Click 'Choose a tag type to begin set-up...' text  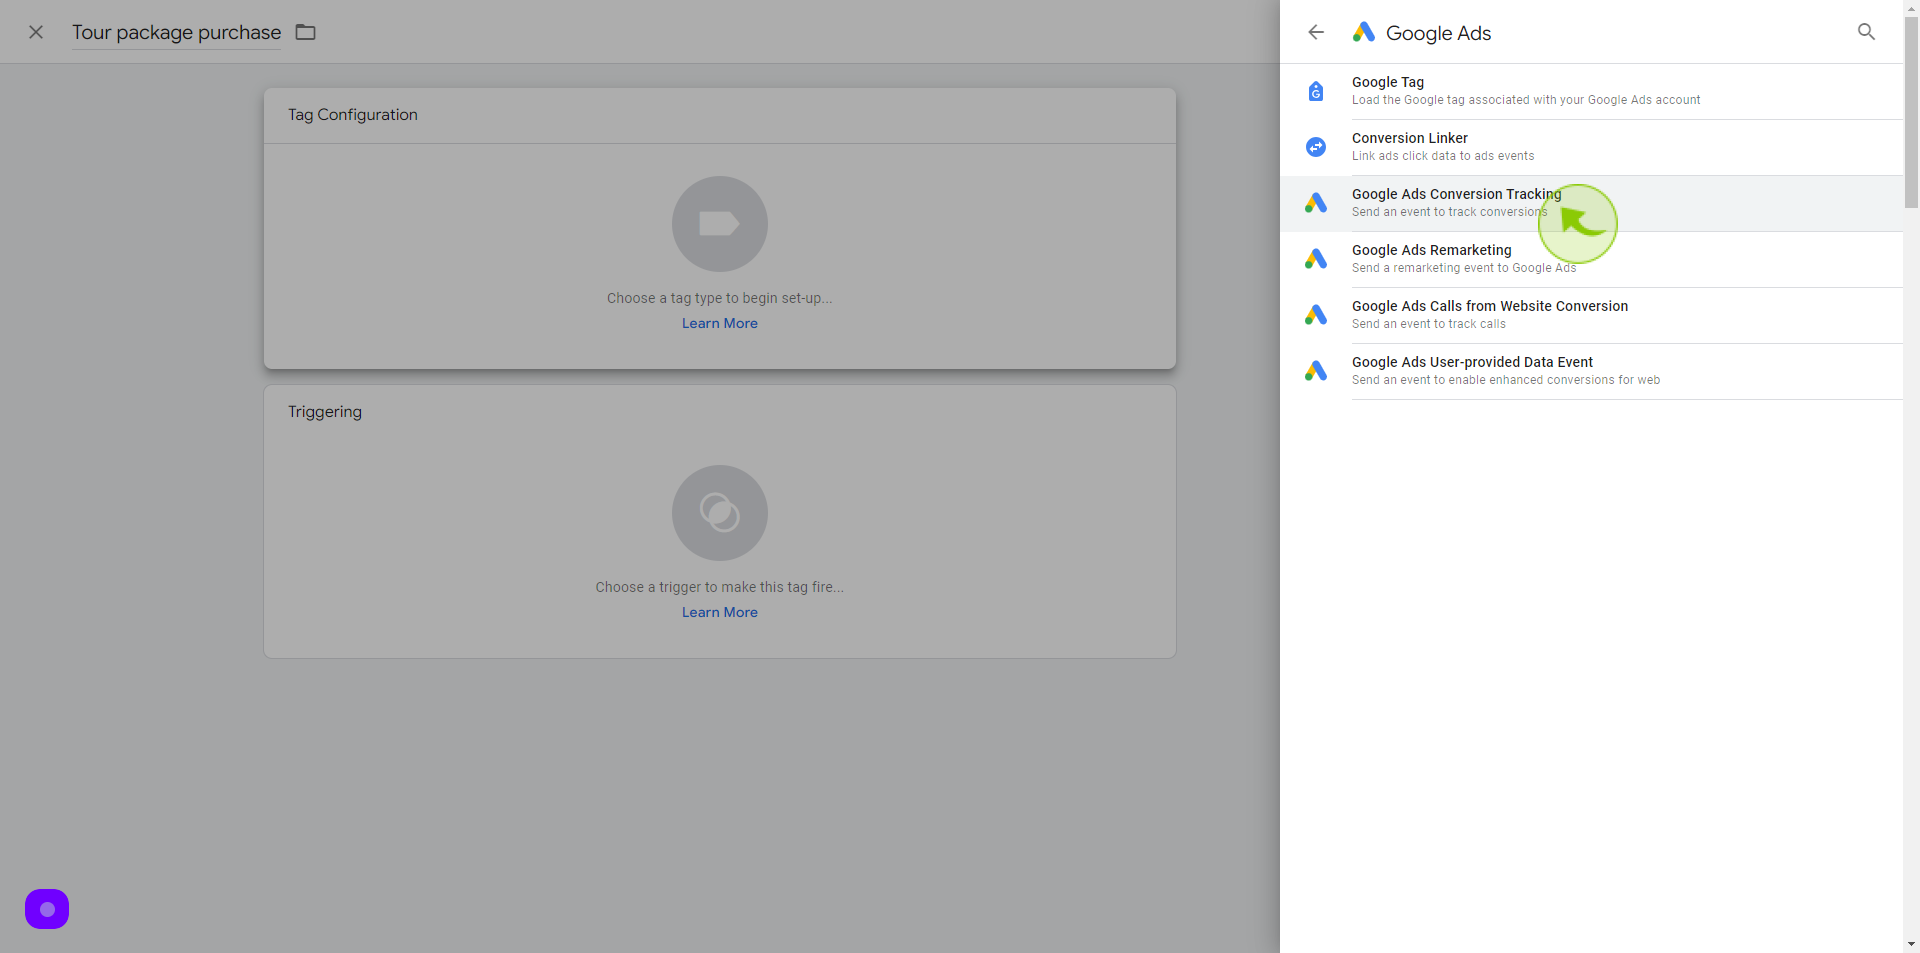pos(720,298)
